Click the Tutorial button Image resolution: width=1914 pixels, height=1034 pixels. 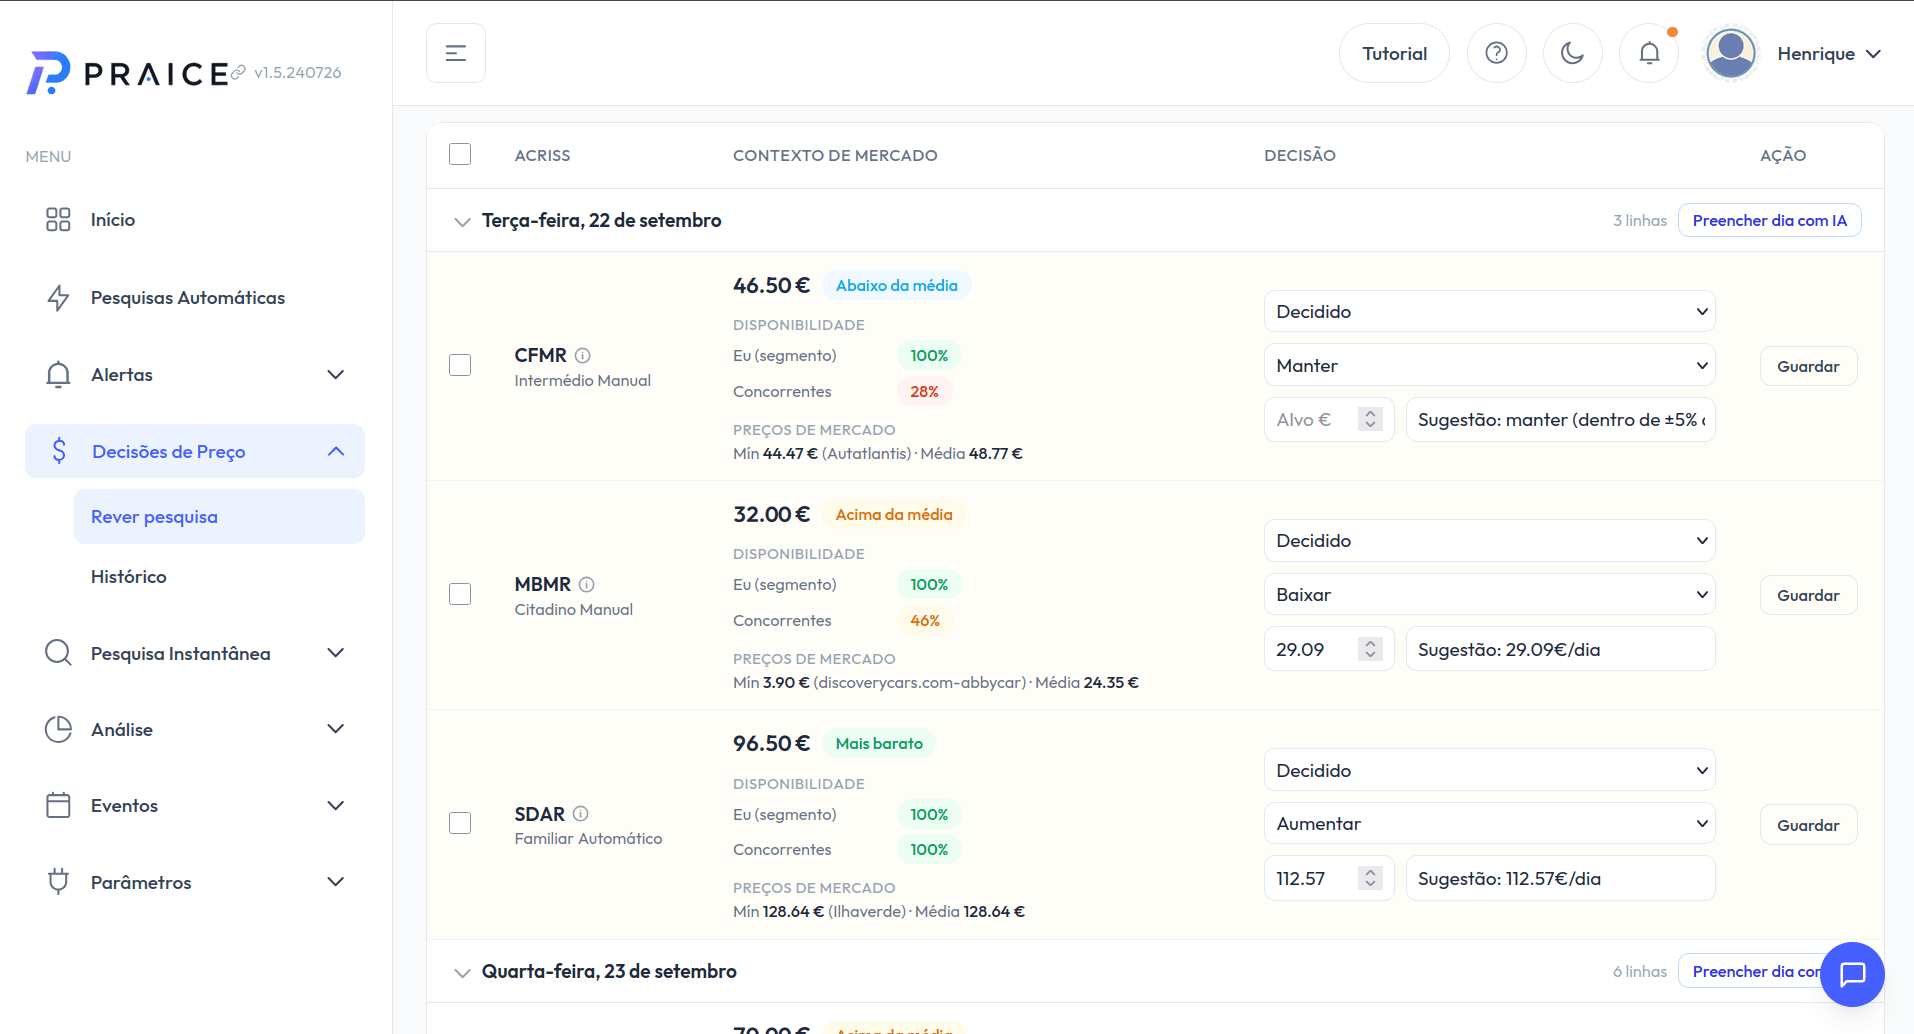click(1394, 53)
